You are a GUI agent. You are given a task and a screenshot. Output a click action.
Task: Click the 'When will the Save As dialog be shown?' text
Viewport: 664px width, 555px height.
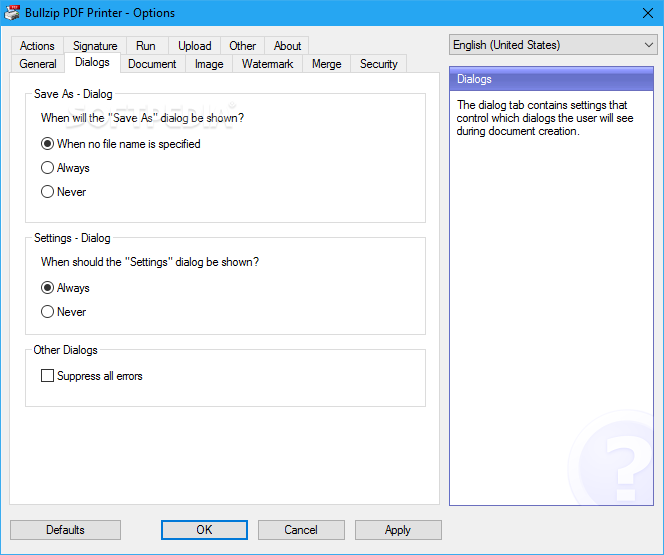coord(142,118)
